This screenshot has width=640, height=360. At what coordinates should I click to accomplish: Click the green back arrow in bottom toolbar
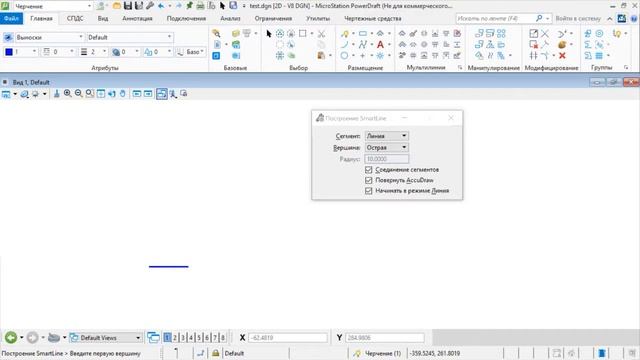click(11, 338)
